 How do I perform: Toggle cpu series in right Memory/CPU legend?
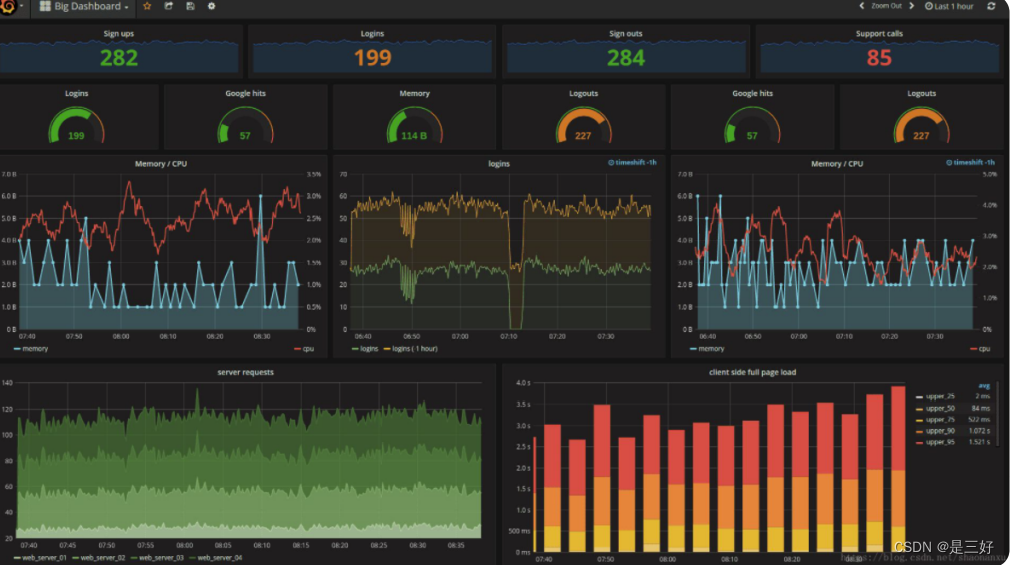click(x=980, y=349)
